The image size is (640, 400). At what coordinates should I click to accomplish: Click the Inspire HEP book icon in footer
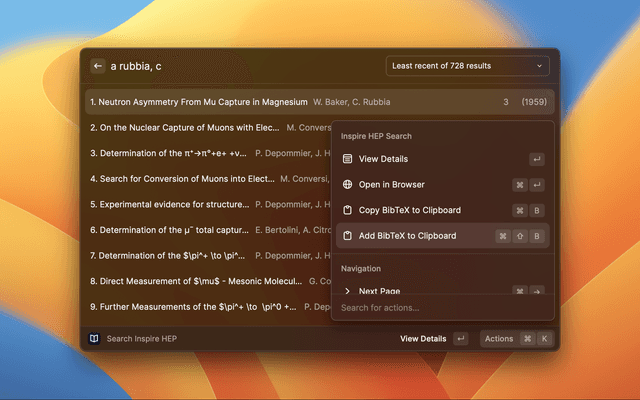95,339
